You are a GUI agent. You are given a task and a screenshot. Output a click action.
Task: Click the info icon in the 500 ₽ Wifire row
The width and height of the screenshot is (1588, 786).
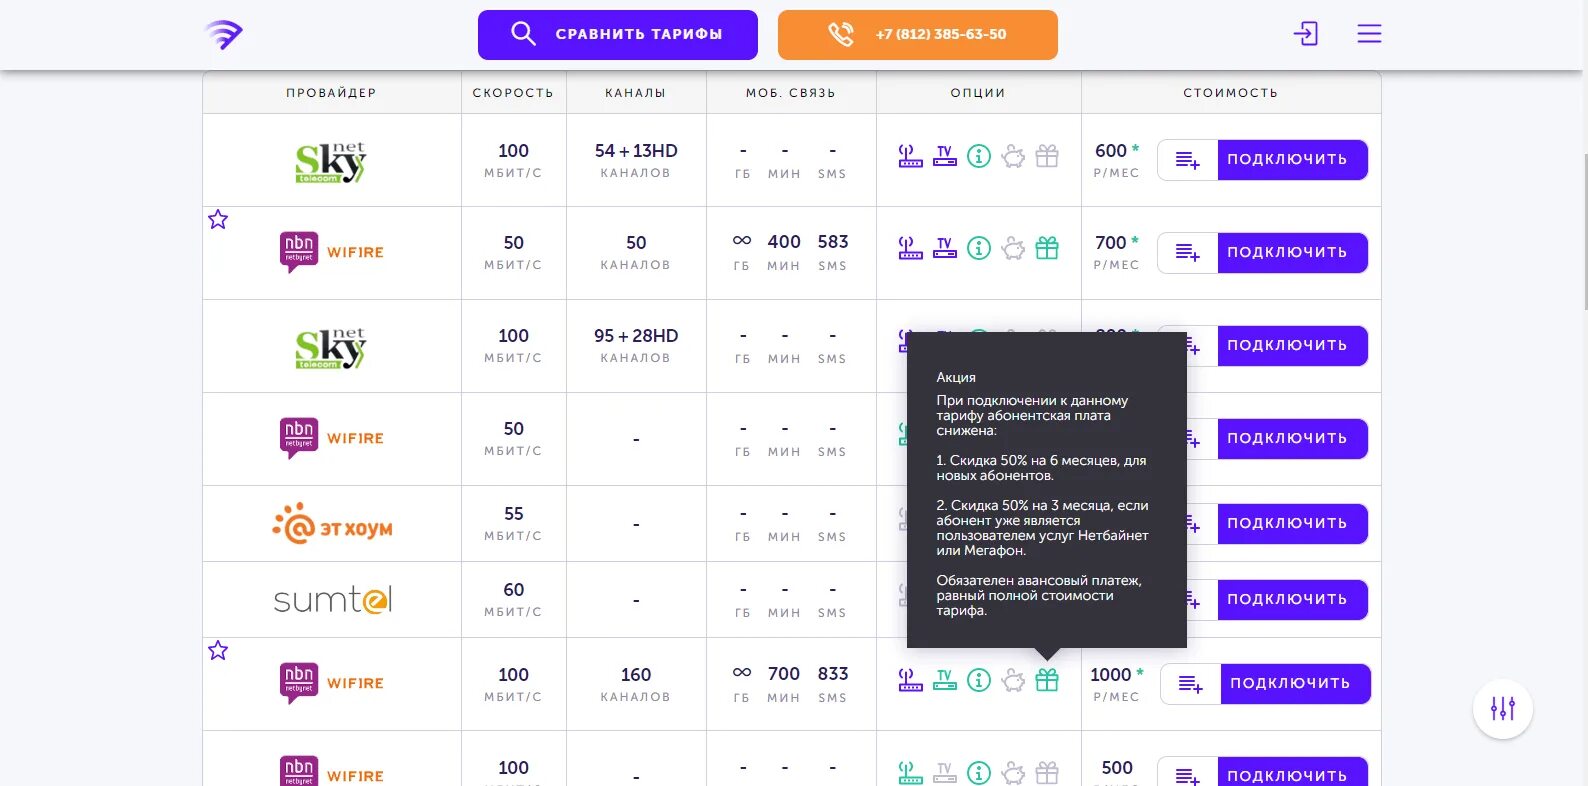tap(979, 773)
